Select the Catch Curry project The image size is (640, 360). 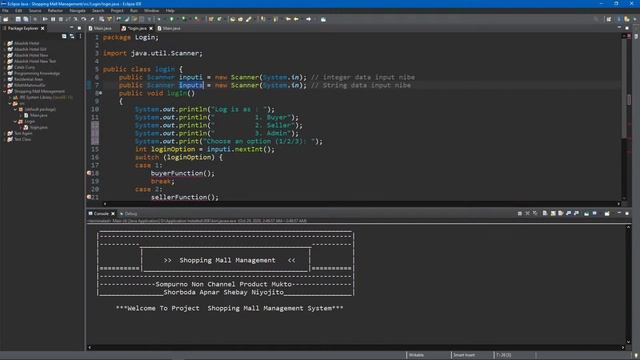[x=24, y=67]
